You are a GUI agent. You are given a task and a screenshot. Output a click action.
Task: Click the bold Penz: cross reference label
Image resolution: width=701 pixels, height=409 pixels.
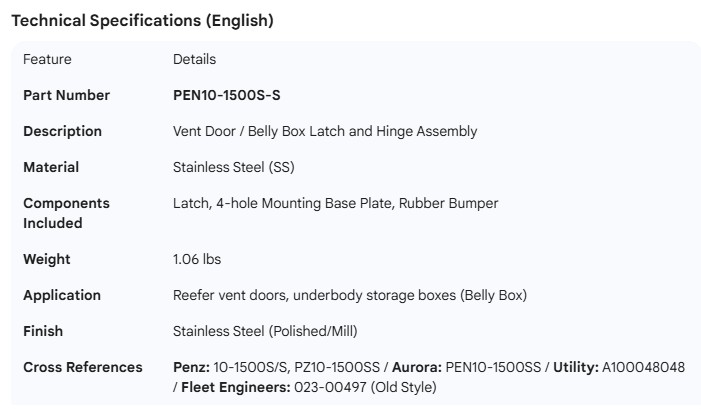click(191, 367)
